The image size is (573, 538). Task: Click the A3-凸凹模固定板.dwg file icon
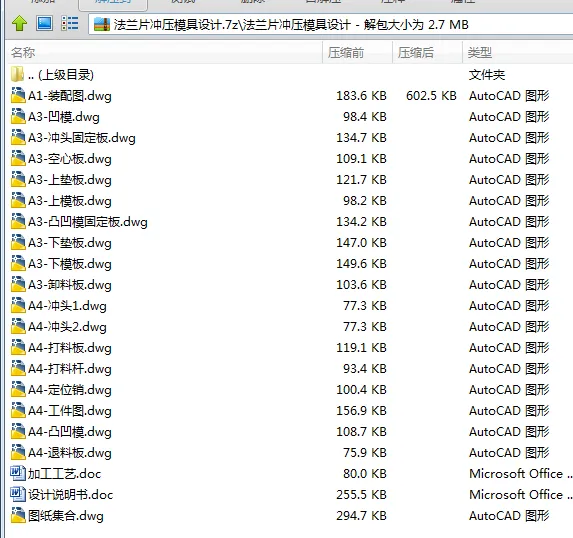coord(18,221)
